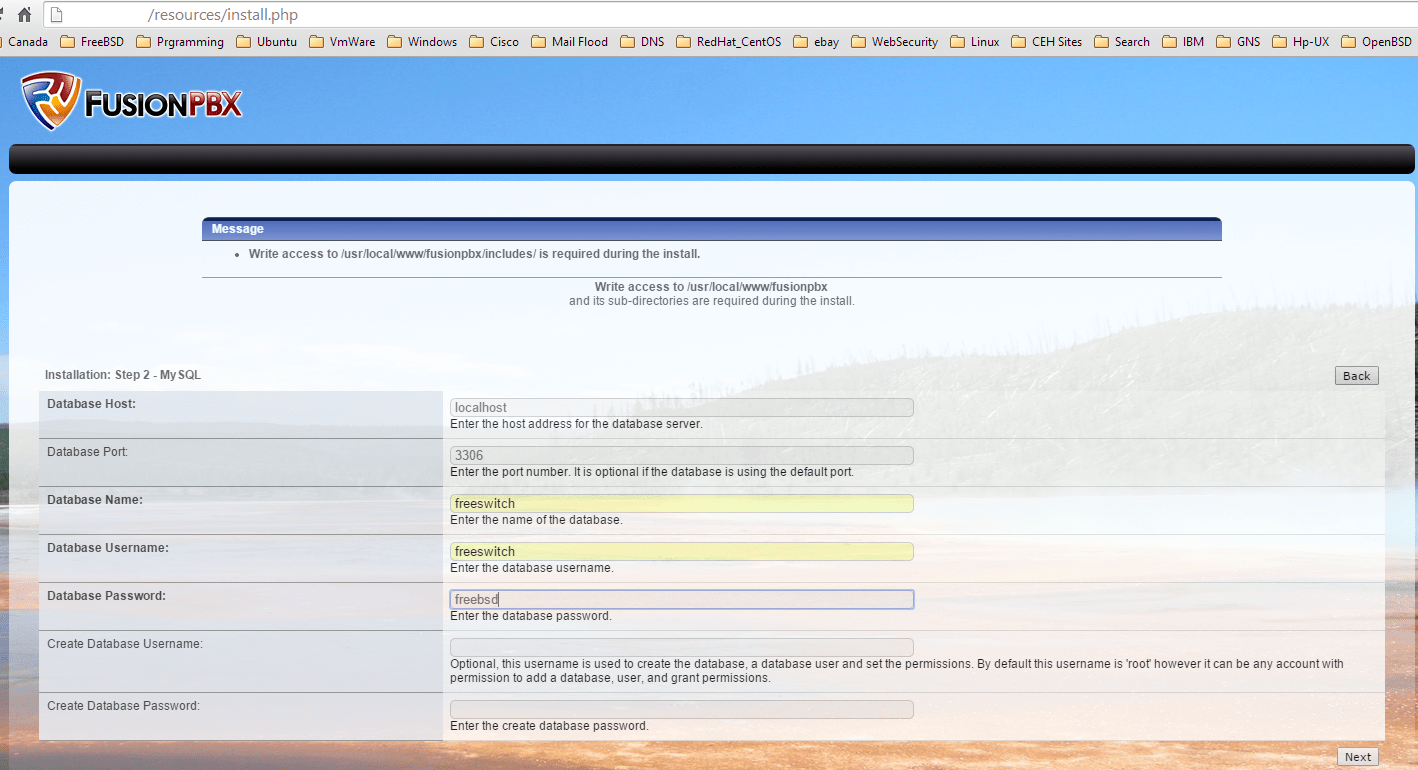Select the Database Host input field
The width and height of the screenshot is (1418, 770).
click(x=681, y=407)
